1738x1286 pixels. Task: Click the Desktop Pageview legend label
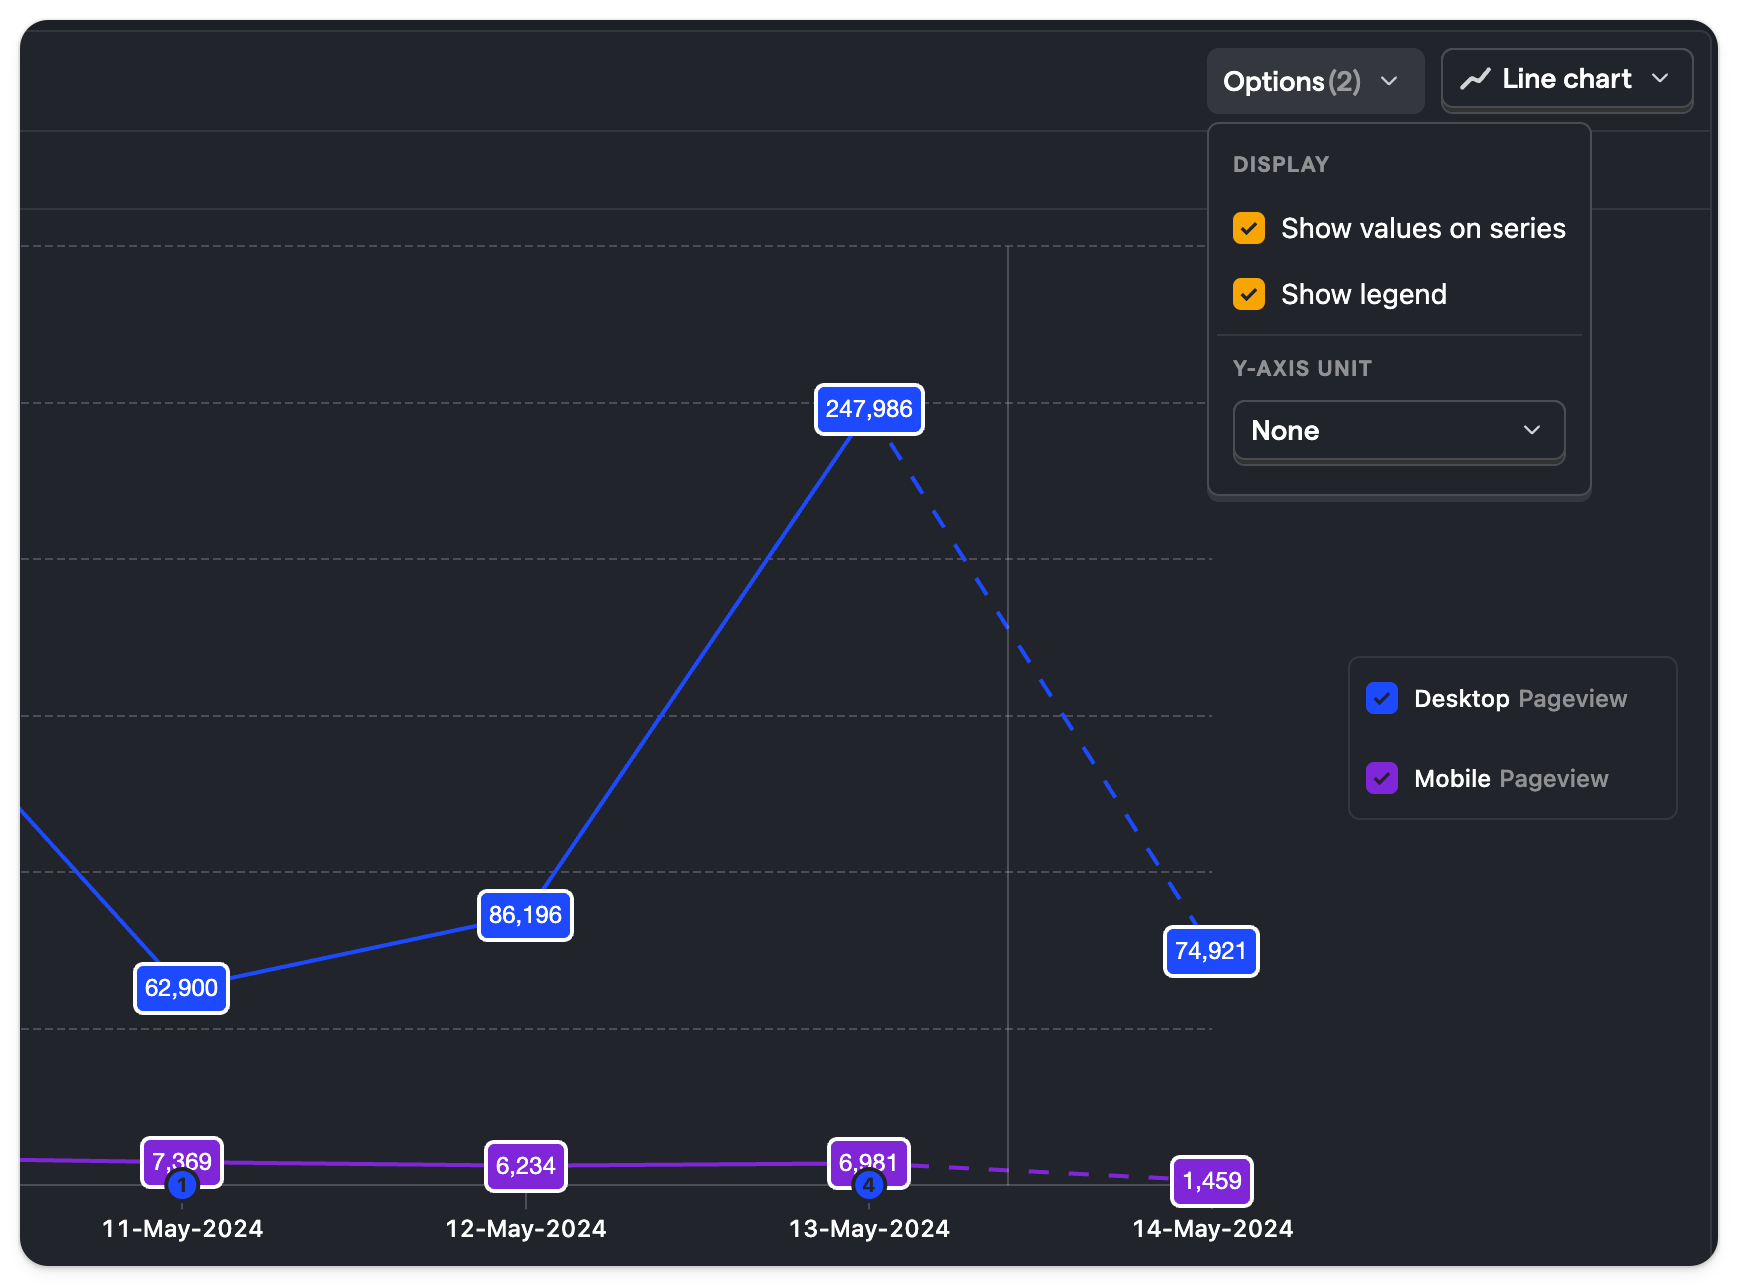point(1520,698)
